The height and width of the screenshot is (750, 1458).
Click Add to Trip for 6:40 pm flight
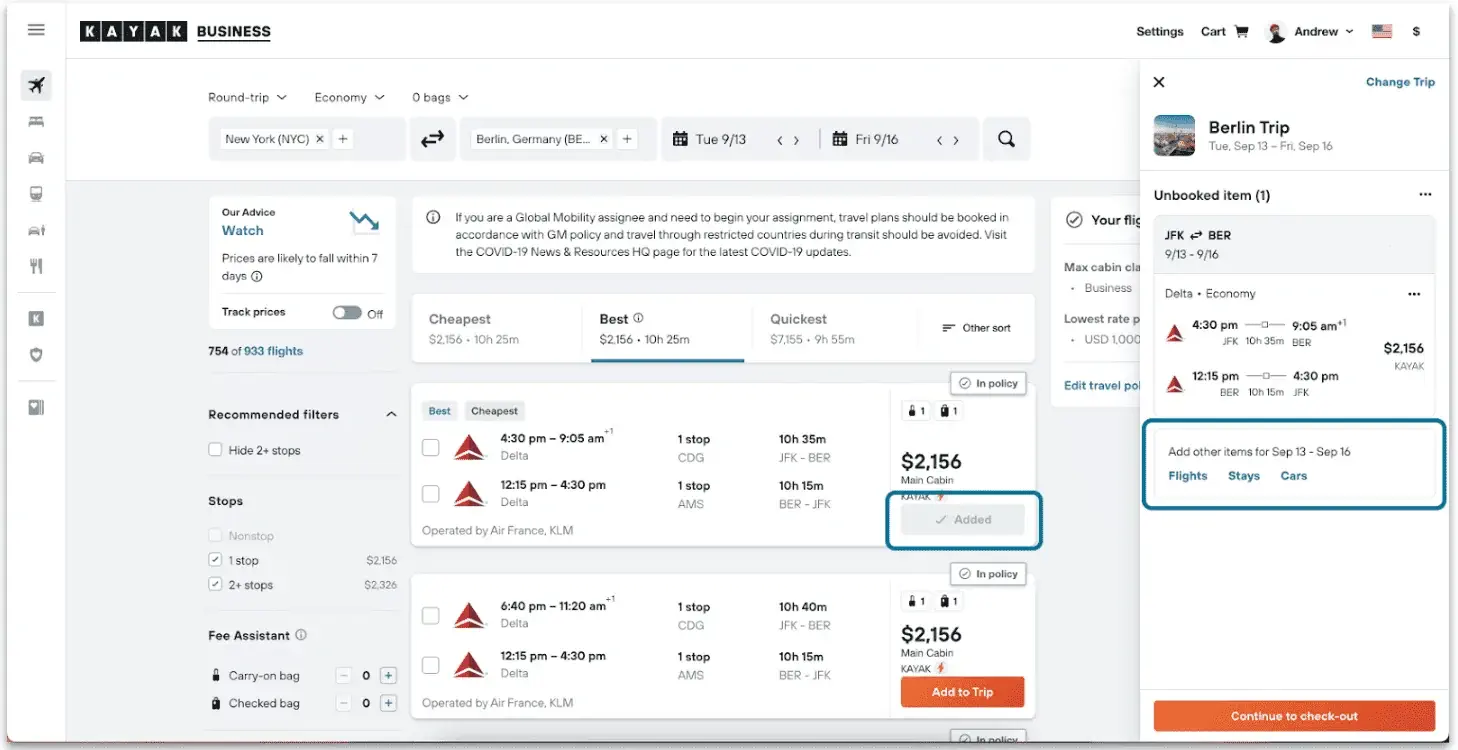click(962, 692)
